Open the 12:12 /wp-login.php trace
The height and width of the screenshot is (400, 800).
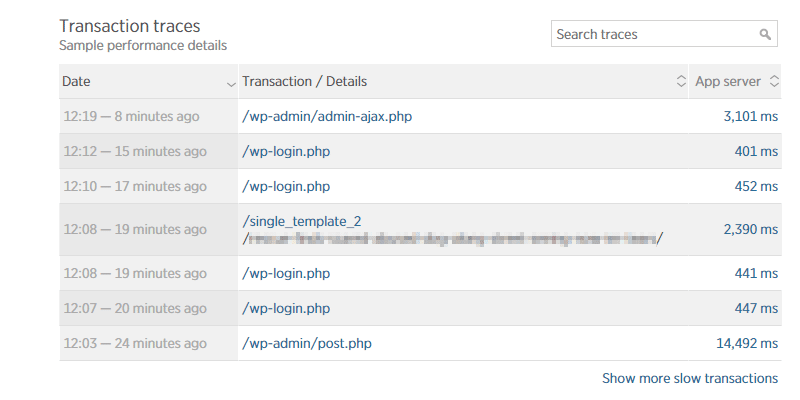pyautogui.click(x=286, y=151)
